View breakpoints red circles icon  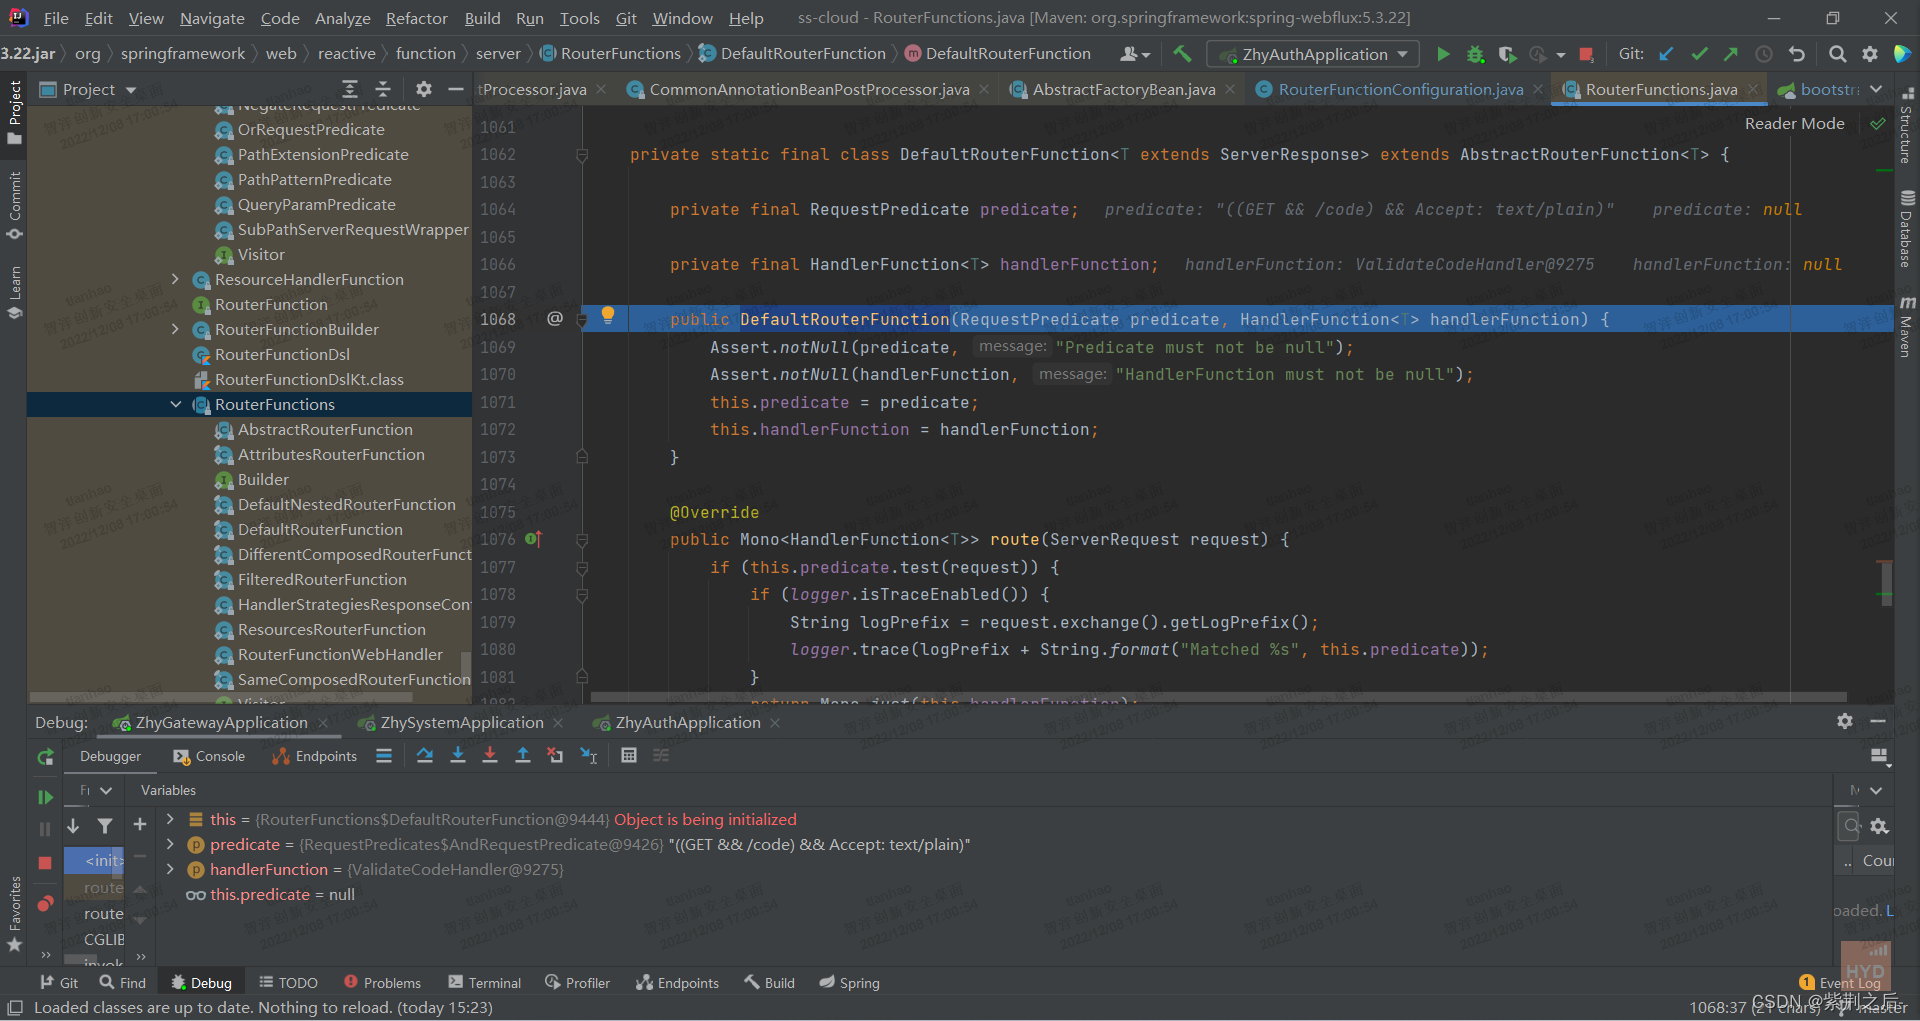[x=45, y=904]
